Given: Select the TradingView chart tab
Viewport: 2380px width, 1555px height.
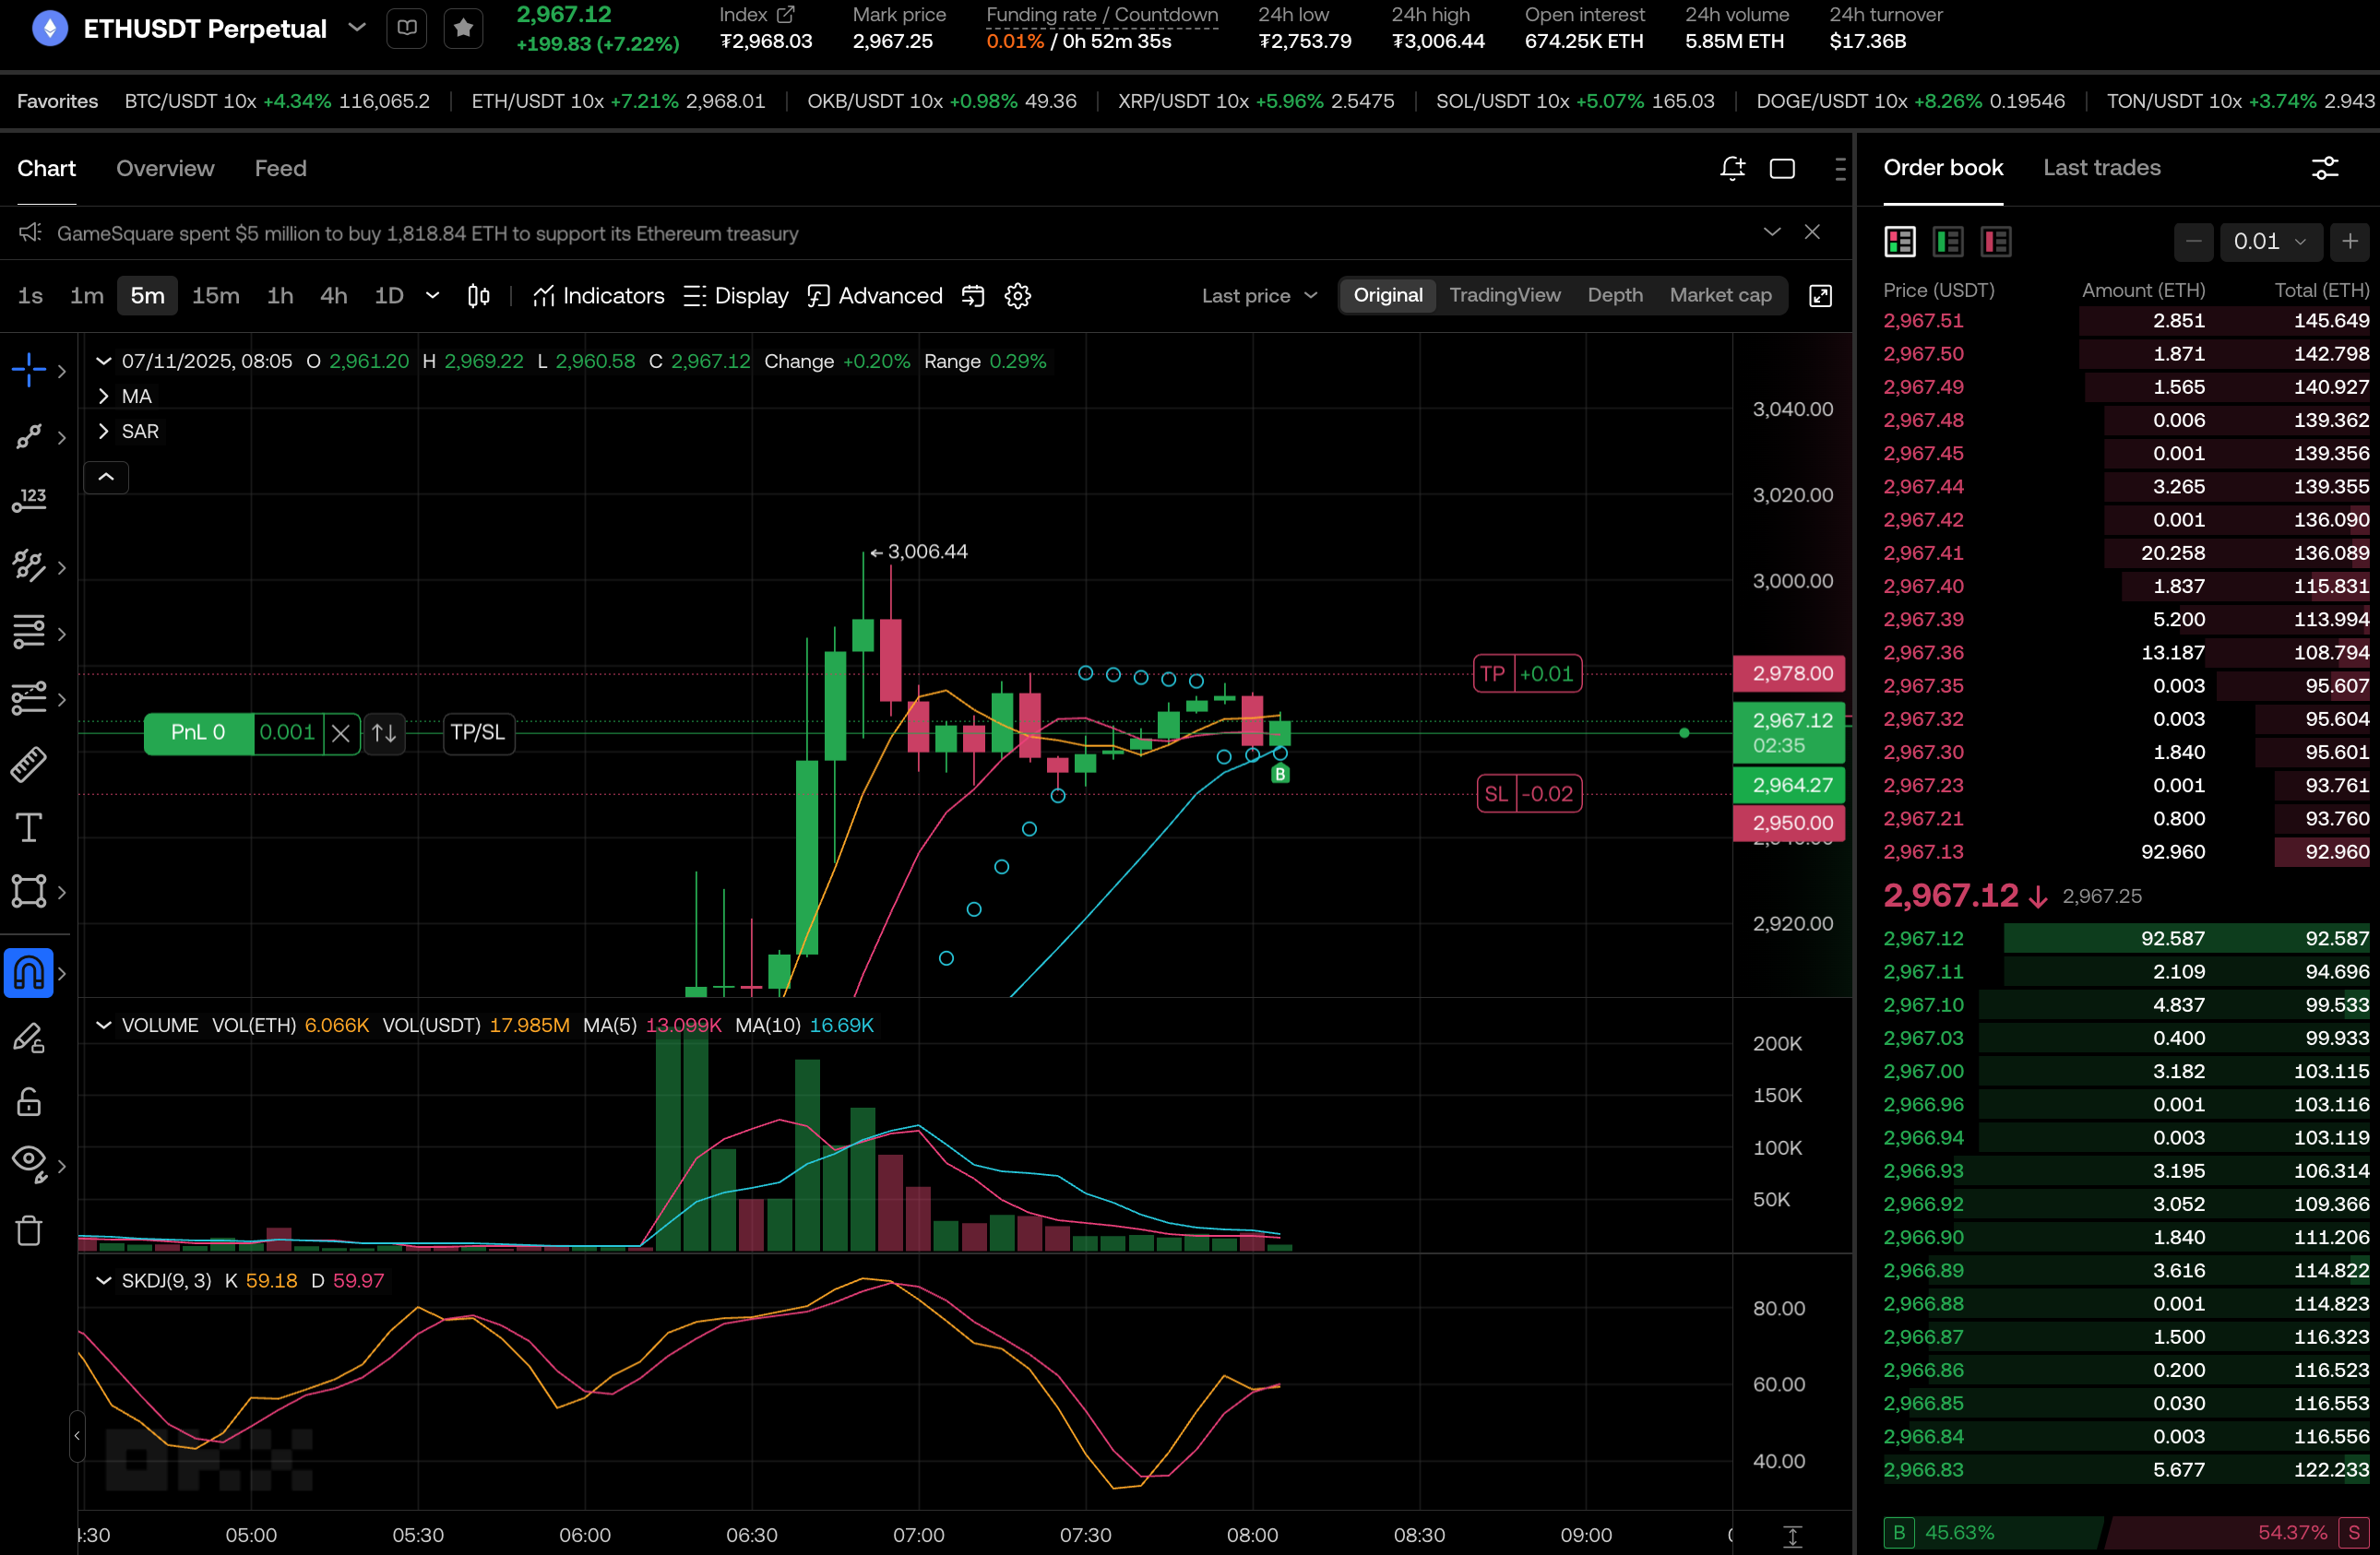Looking at the screenshot, I should pyautogui.click(x=1504, y=295).
